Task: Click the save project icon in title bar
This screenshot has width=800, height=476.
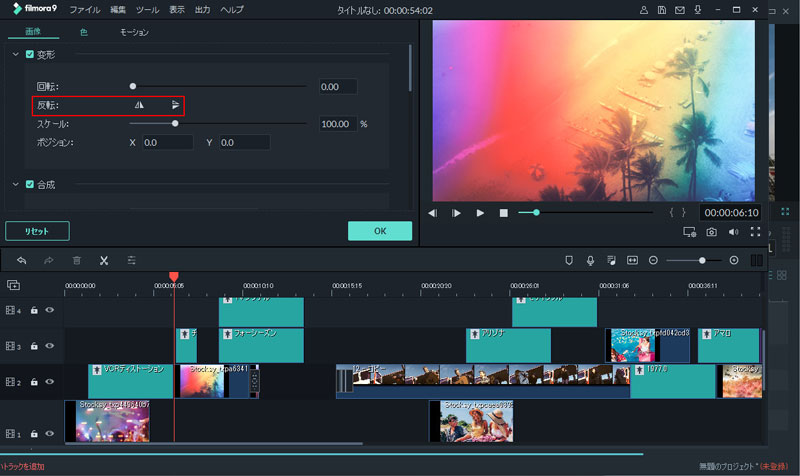Action: (x=662, y=10)
